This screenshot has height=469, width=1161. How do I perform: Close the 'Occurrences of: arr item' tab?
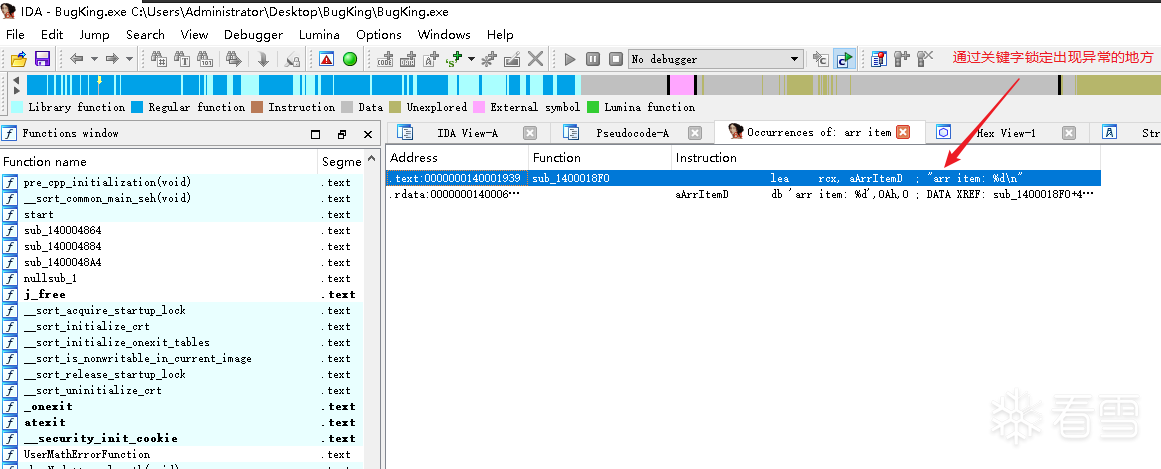[x=903, y=132]
